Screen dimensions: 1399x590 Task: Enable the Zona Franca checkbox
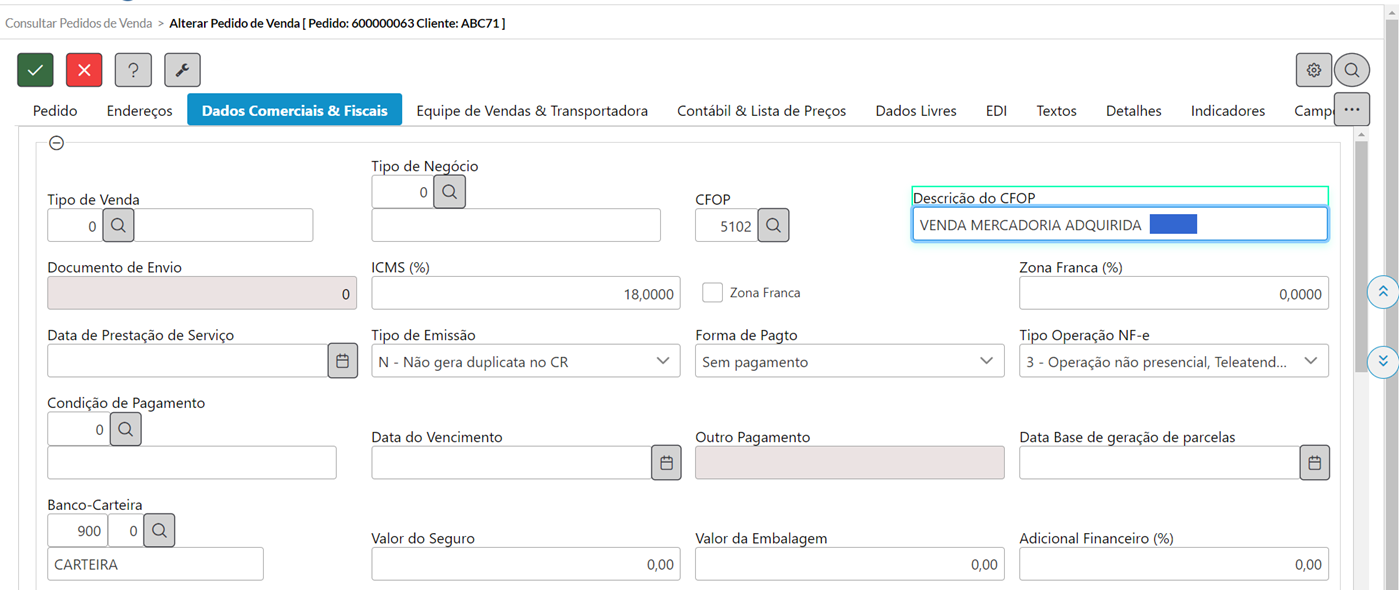coord(712,292)
